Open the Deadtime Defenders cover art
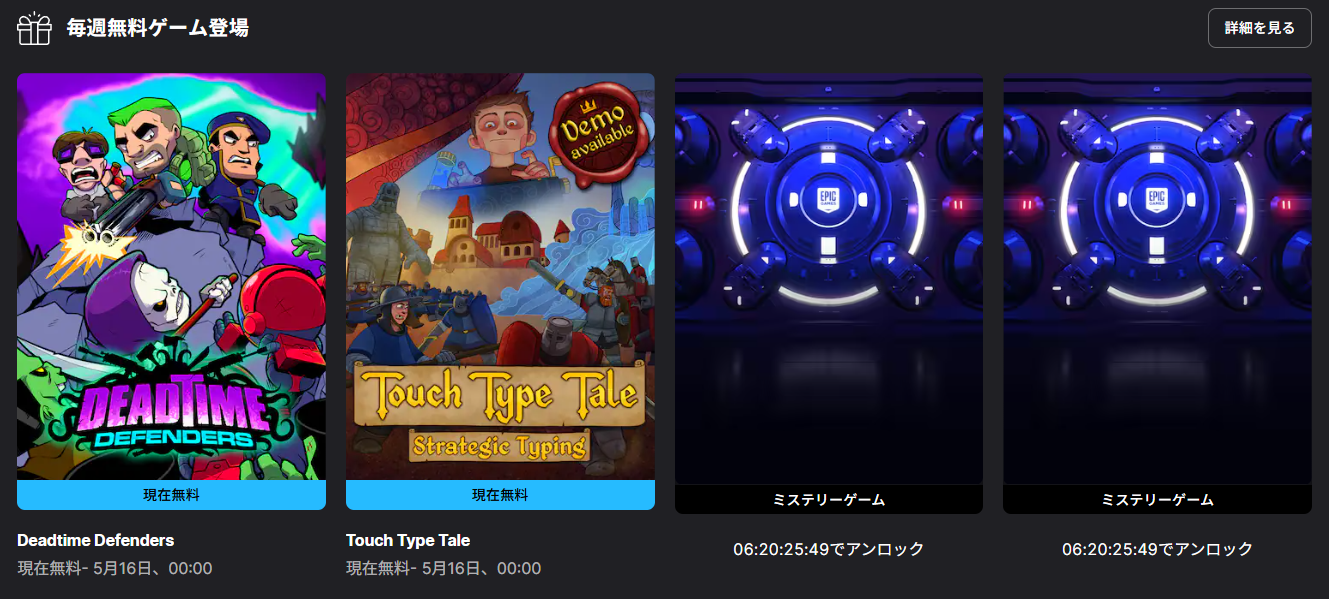The width and height of the screenshot is (1329, 599). point(171,277)
